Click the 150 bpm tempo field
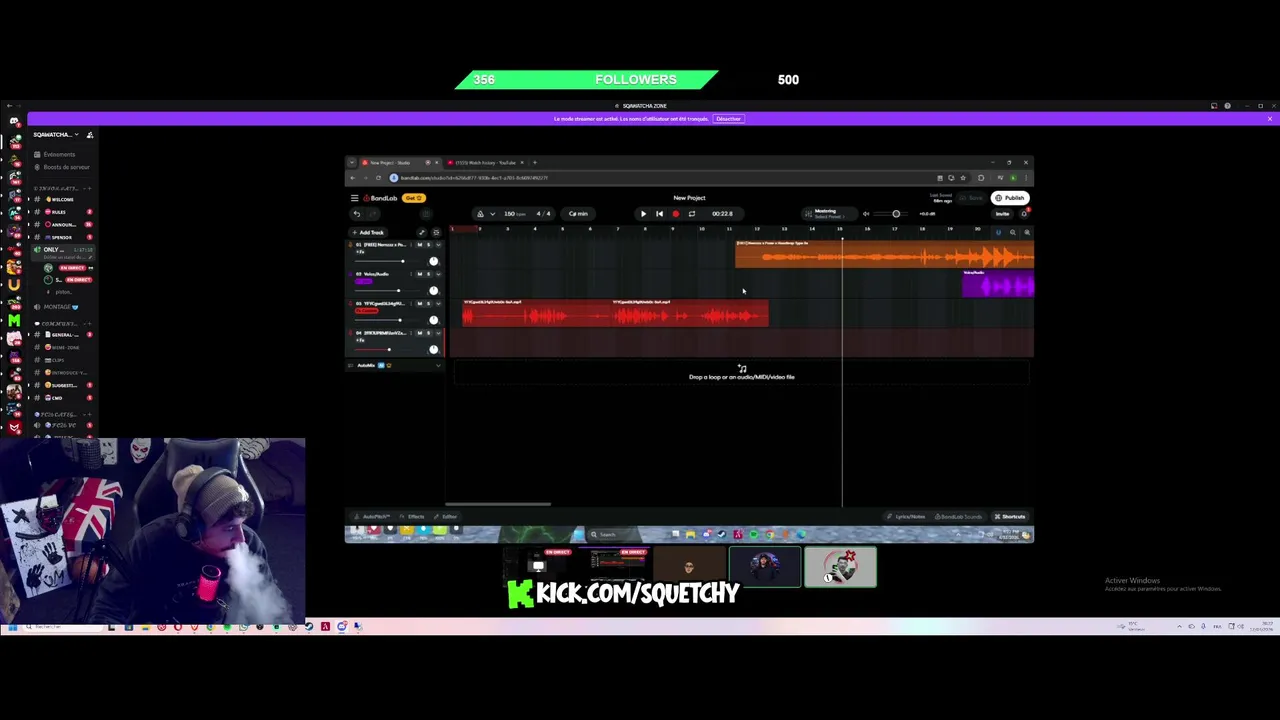Viewport: 1280px width, 720px height. click(515, 213)
